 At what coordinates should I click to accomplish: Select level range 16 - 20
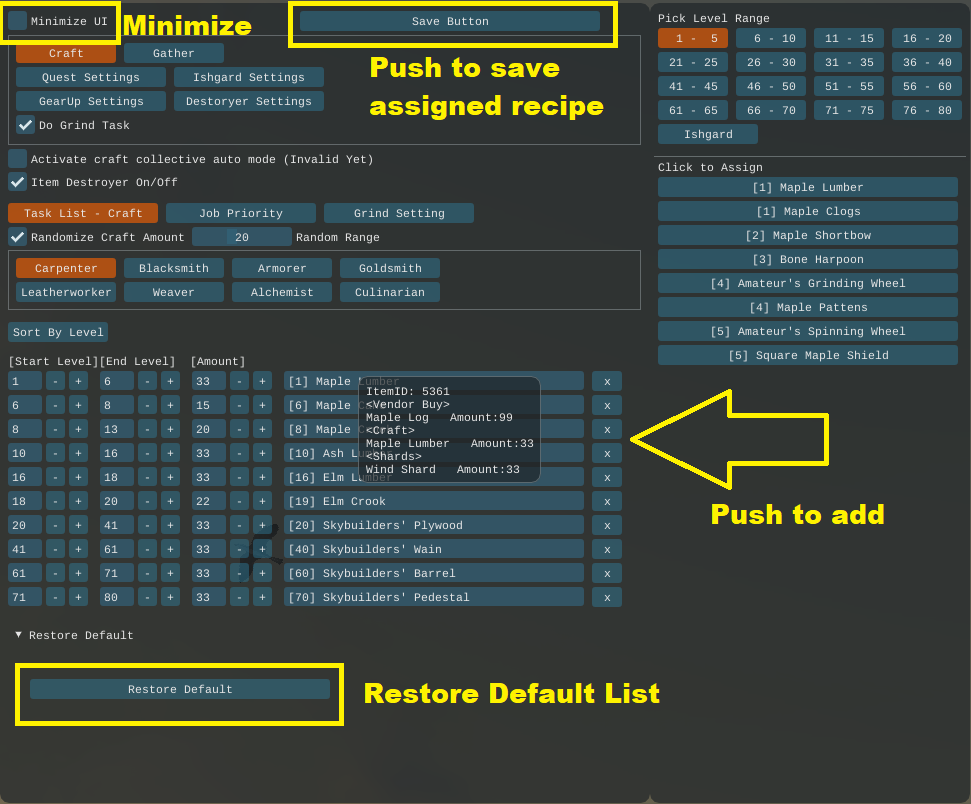point(927,38)
